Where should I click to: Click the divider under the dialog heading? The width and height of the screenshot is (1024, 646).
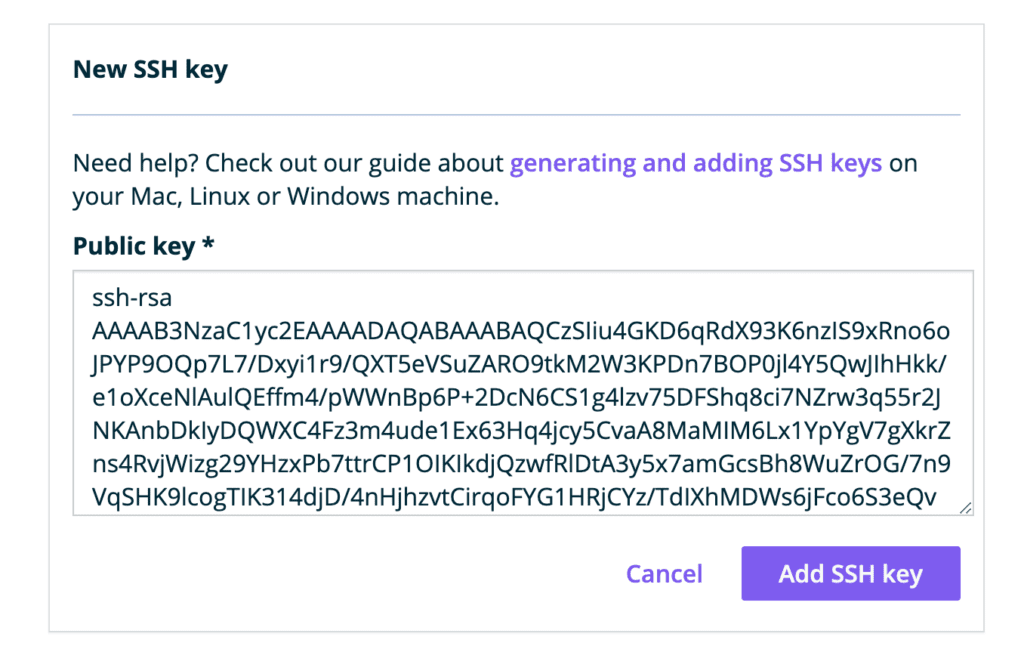coord(516,115)
